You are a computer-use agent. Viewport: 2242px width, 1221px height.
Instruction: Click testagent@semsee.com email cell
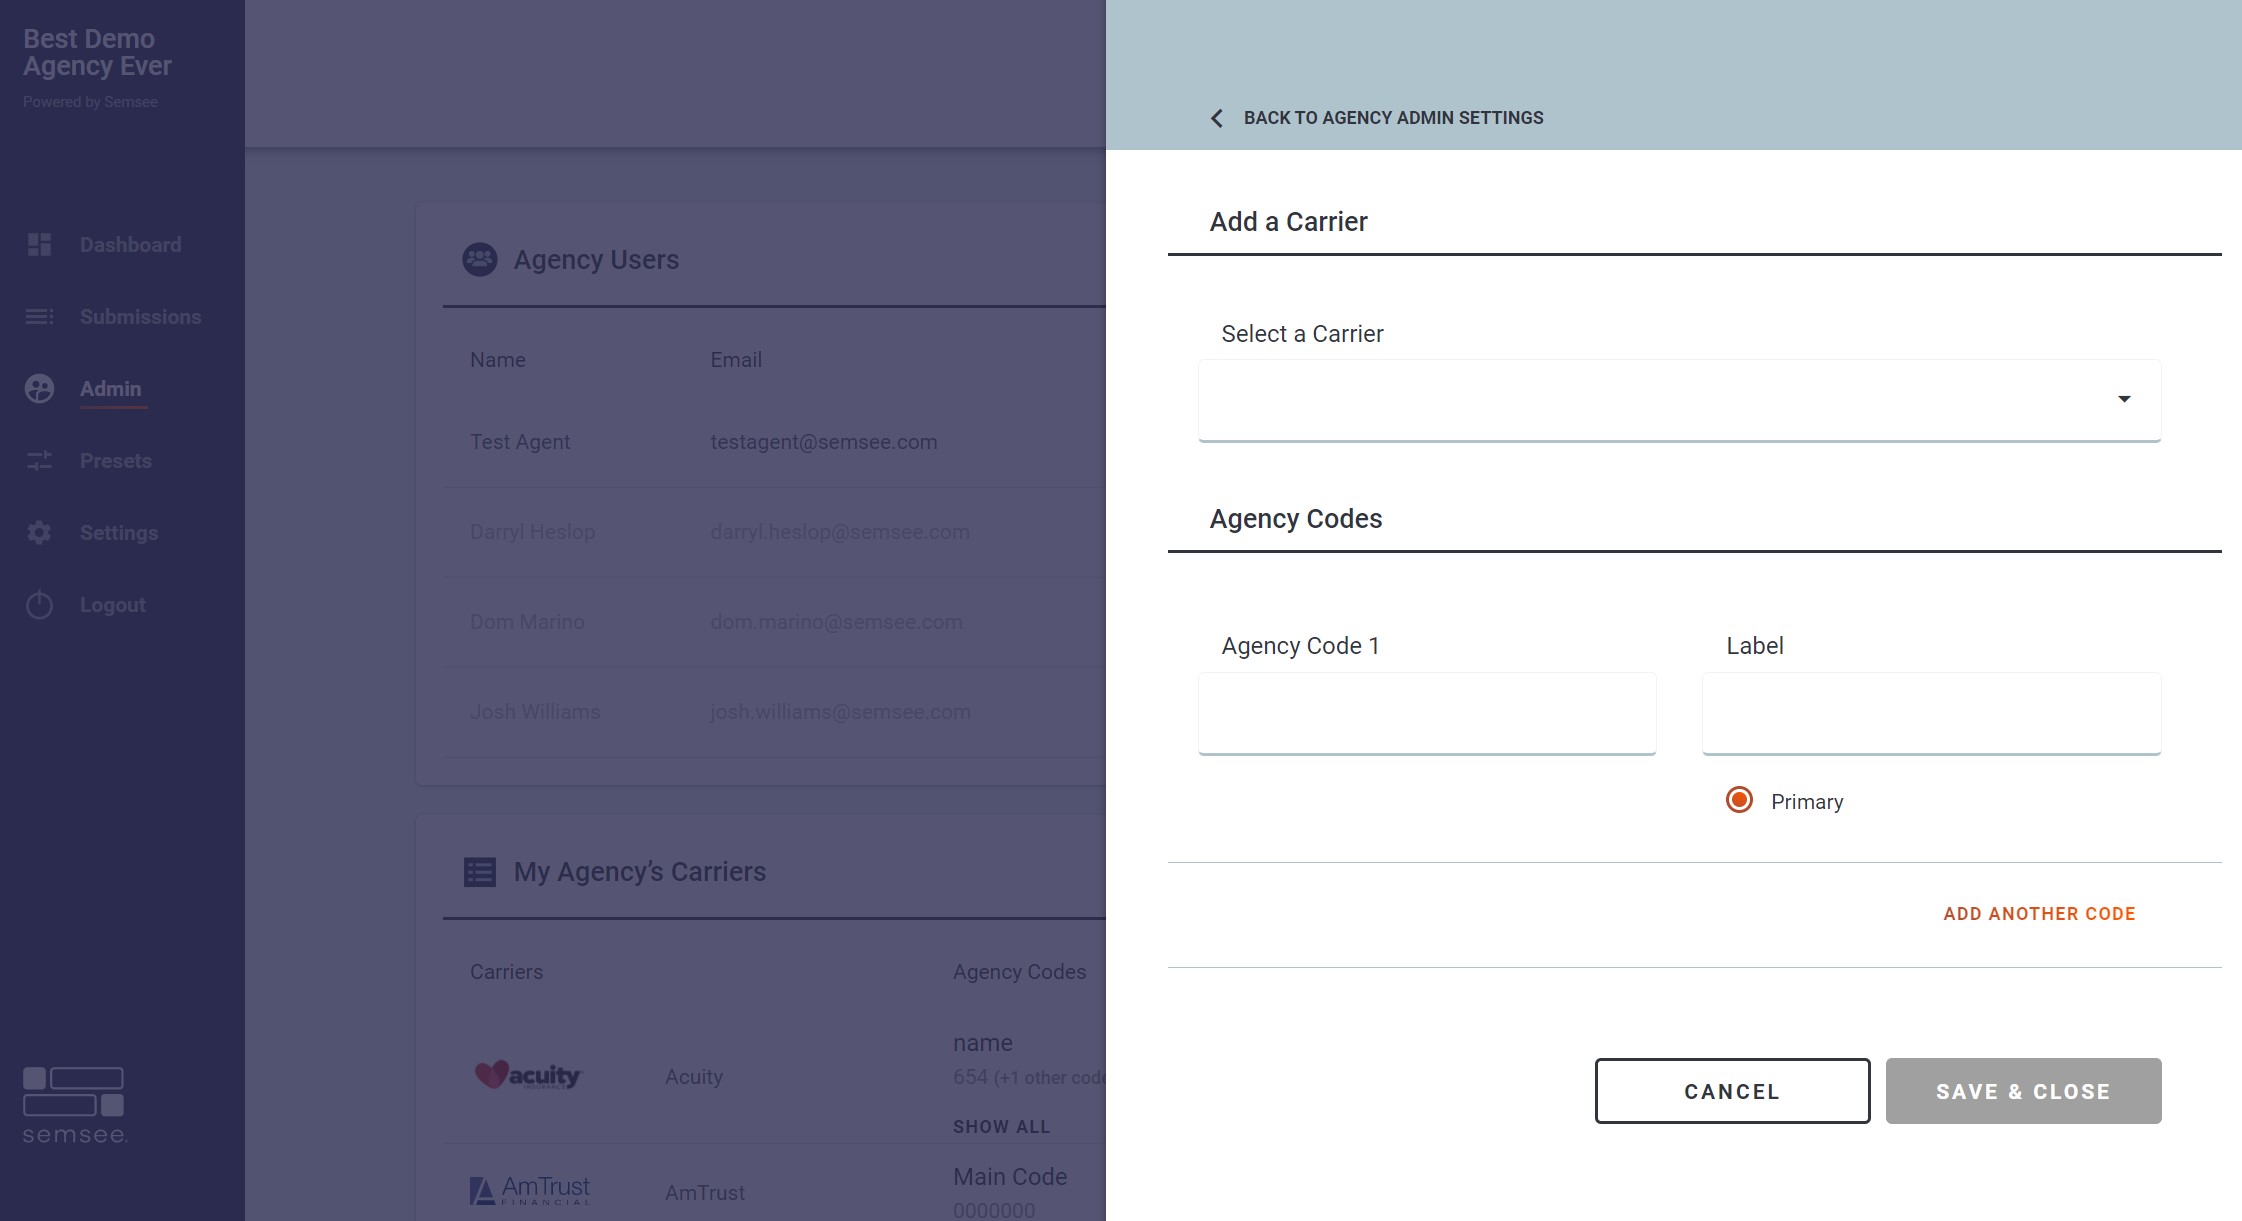[823, 442]
